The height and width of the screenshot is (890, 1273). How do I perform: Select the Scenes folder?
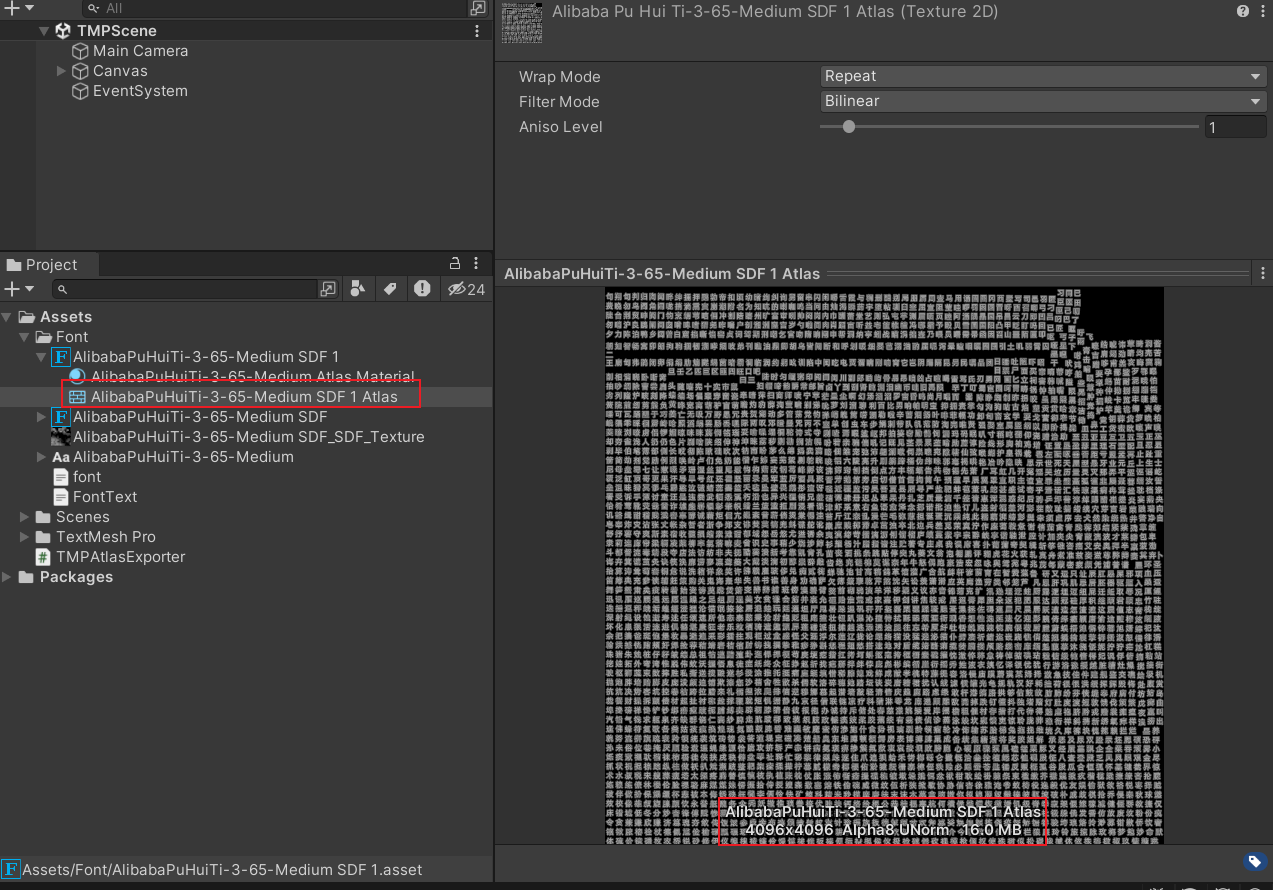[x=72, y=517]
